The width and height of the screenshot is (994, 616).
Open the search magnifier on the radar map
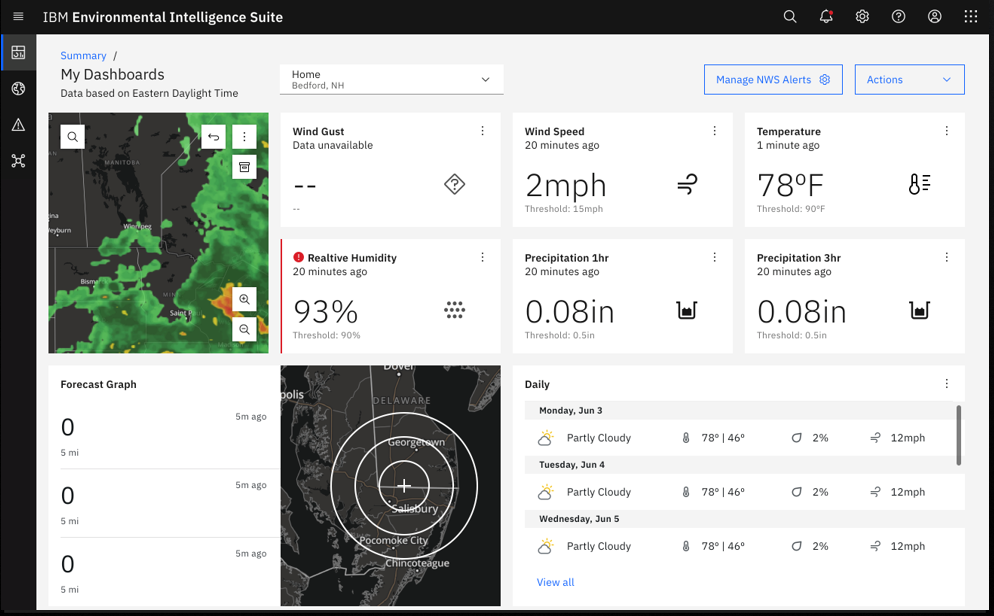click(72, 136)
